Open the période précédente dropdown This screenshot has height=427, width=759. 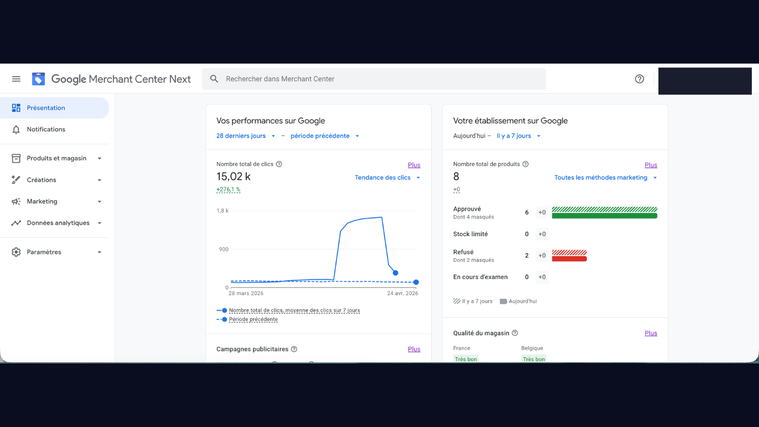click(x=324, y=136)
